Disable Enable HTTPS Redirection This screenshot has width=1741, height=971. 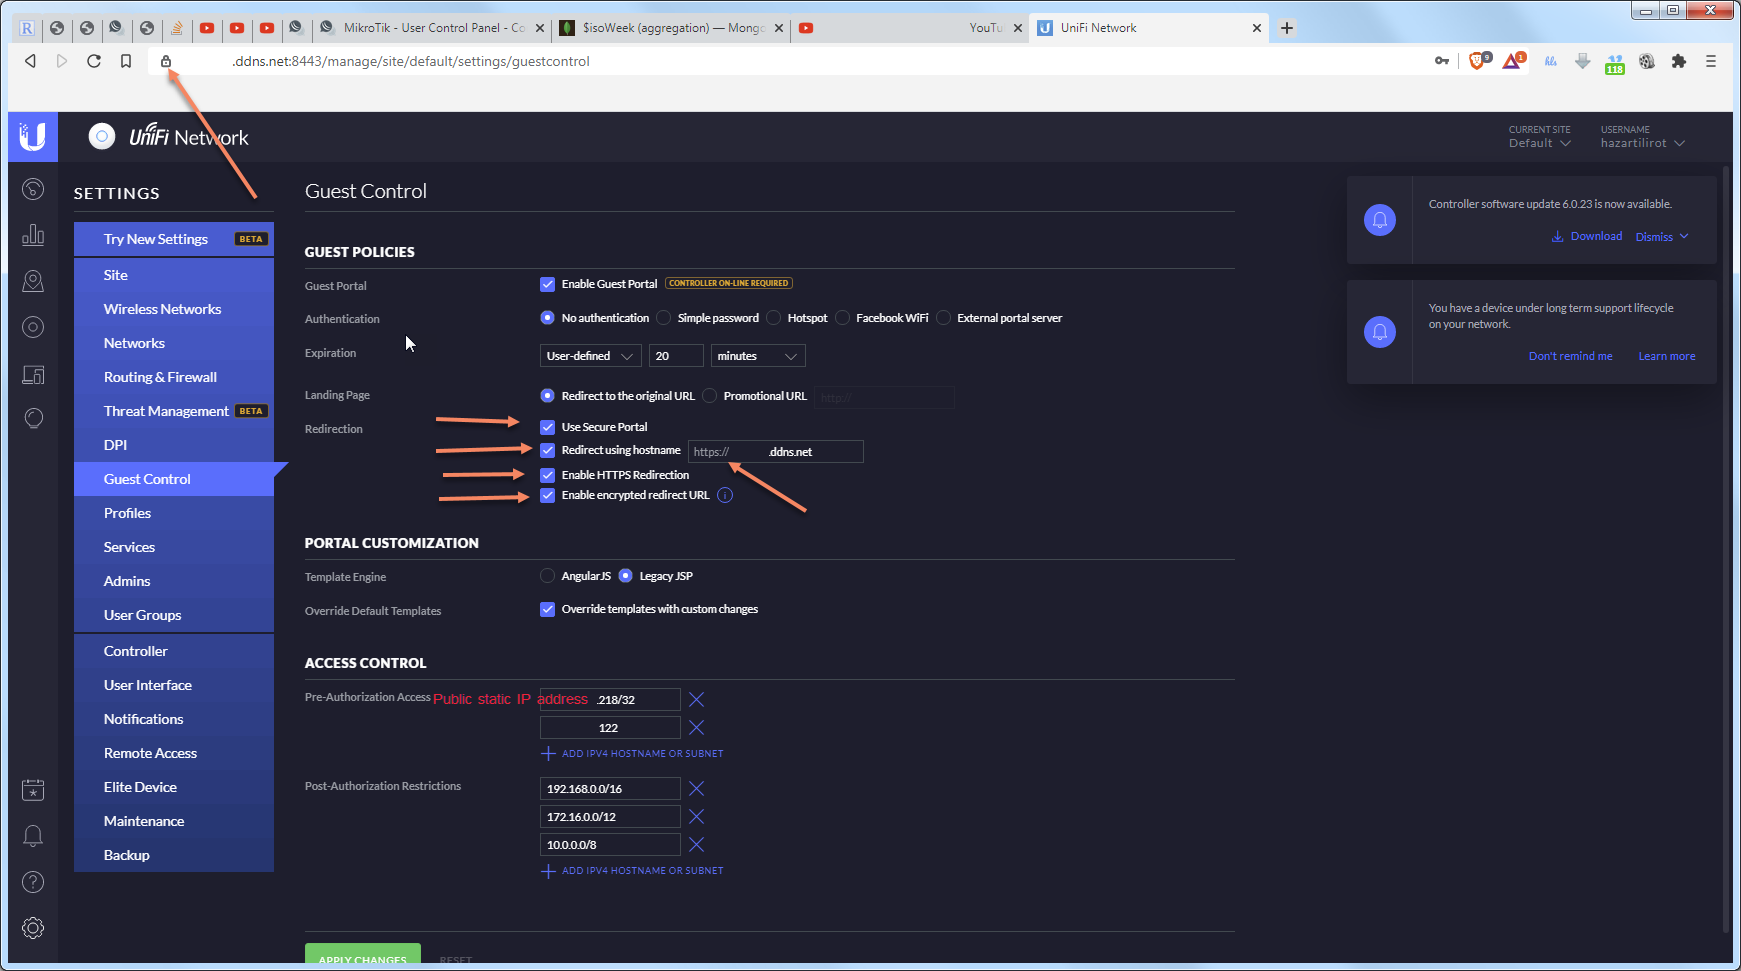pyautogui.click(x=547, y=475)
